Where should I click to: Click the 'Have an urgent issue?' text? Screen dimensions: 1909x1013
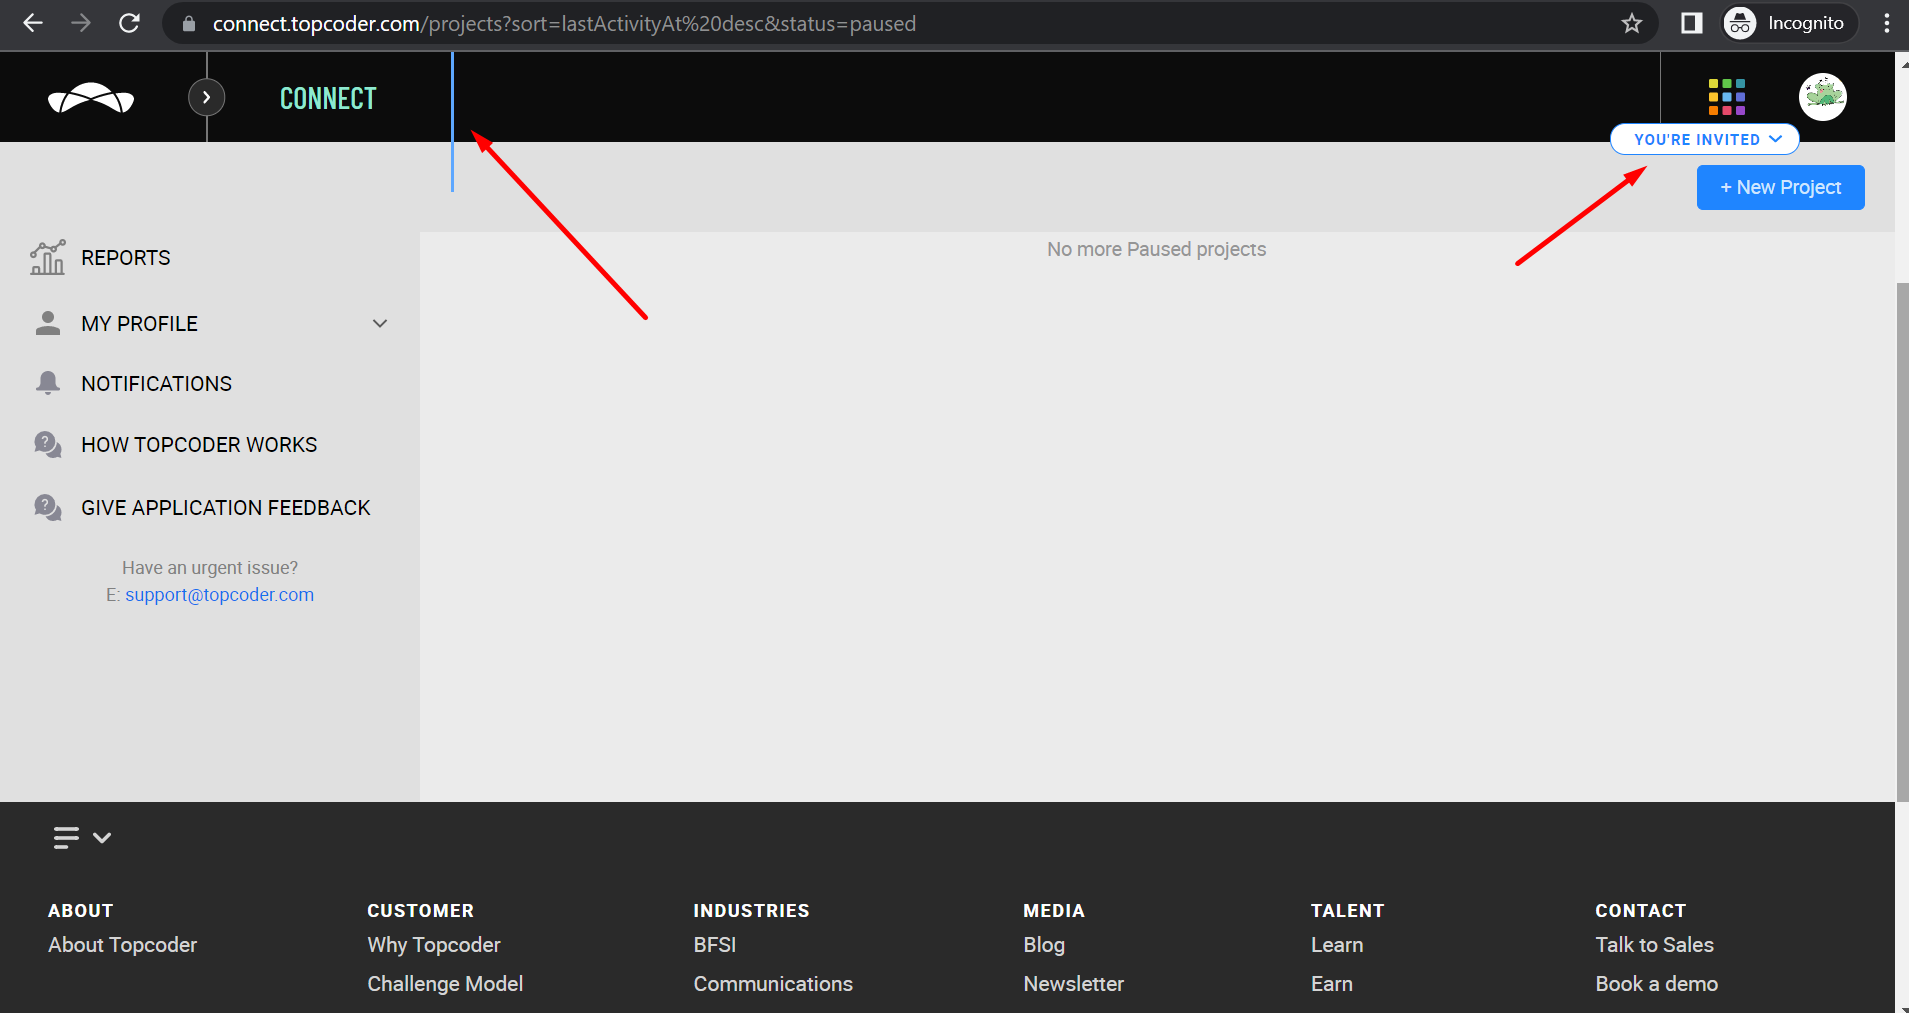[210, 568]
